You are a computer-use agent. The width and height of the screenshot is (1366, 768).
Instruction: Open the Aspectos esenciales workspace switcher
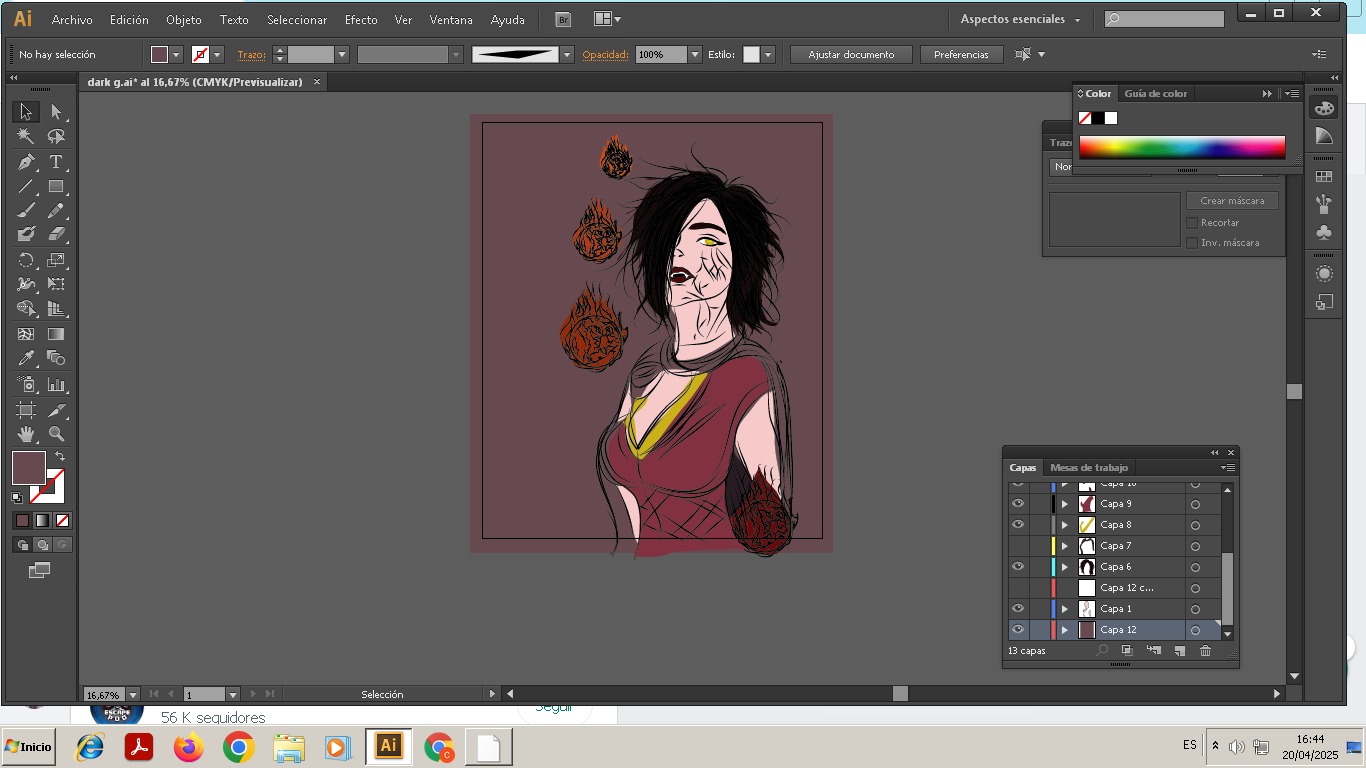[x=1020, y=19]
